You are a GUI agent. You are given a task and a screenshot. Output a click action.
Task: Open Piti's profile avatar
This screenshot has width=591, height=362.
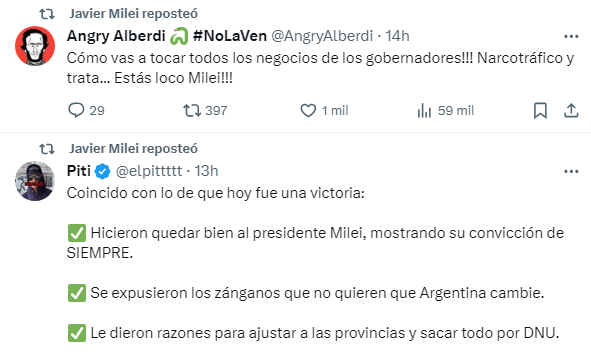click(35, 181)
